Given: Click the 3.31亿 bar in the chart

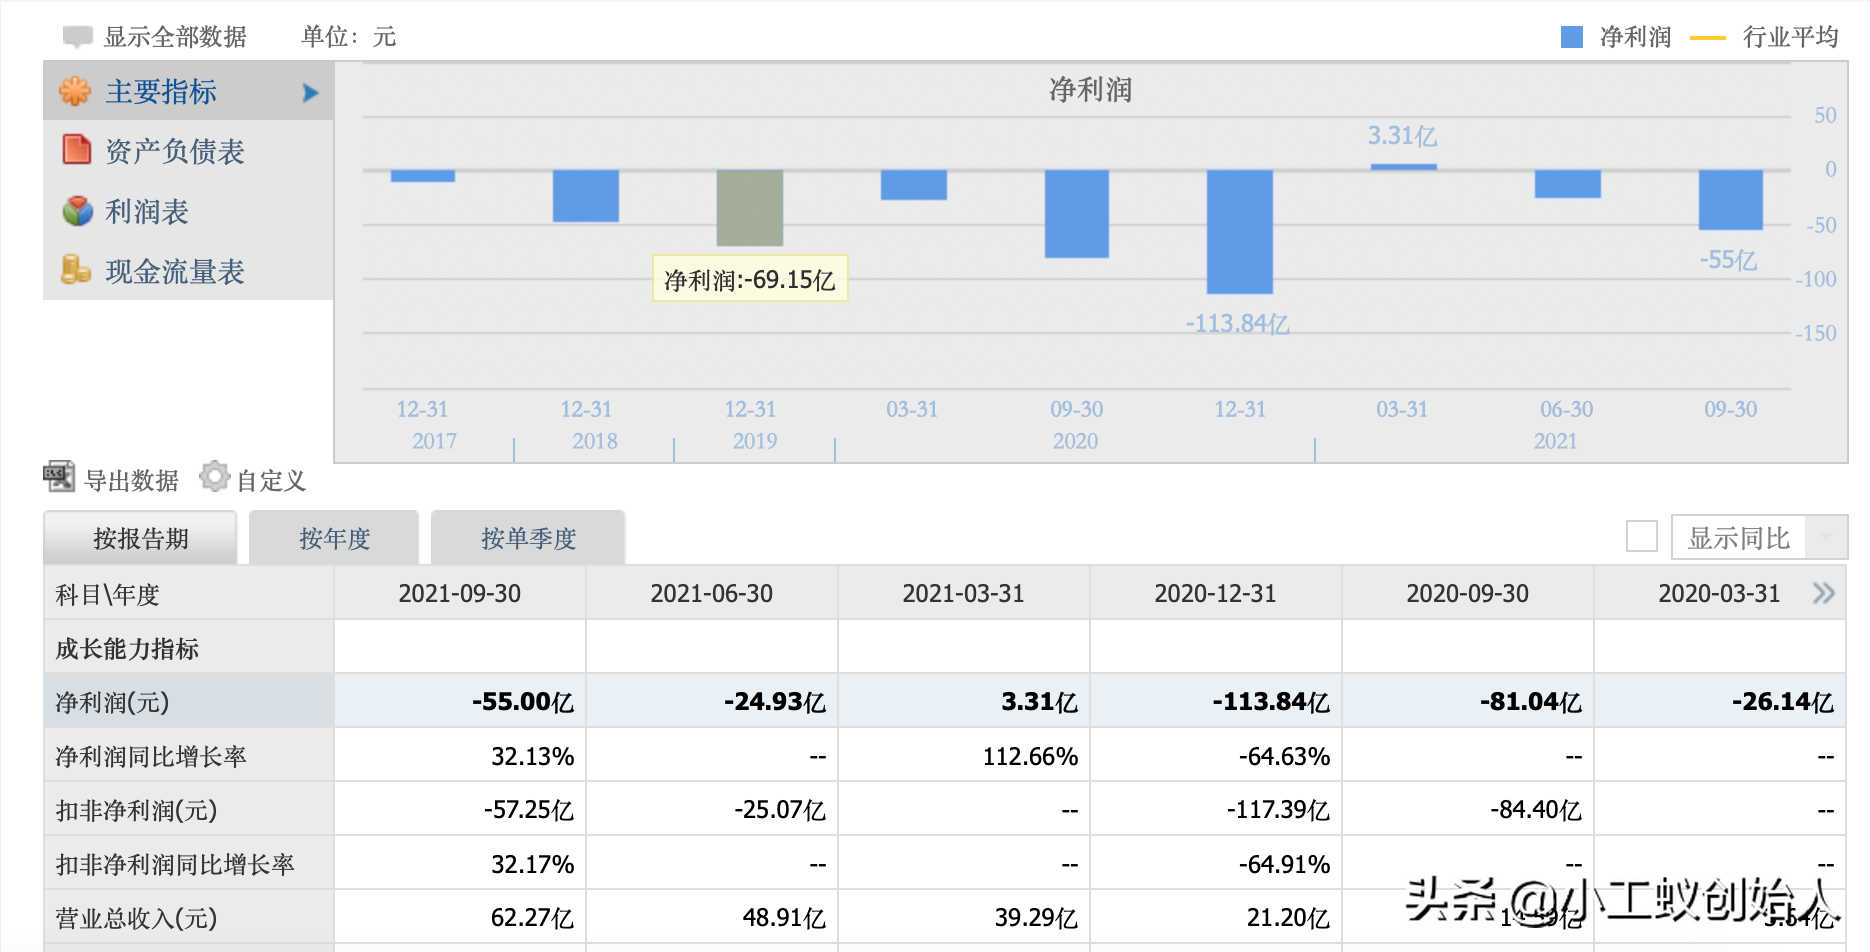Looking at the screenshot, I should pyautogui.click(x=1404, y=167).
